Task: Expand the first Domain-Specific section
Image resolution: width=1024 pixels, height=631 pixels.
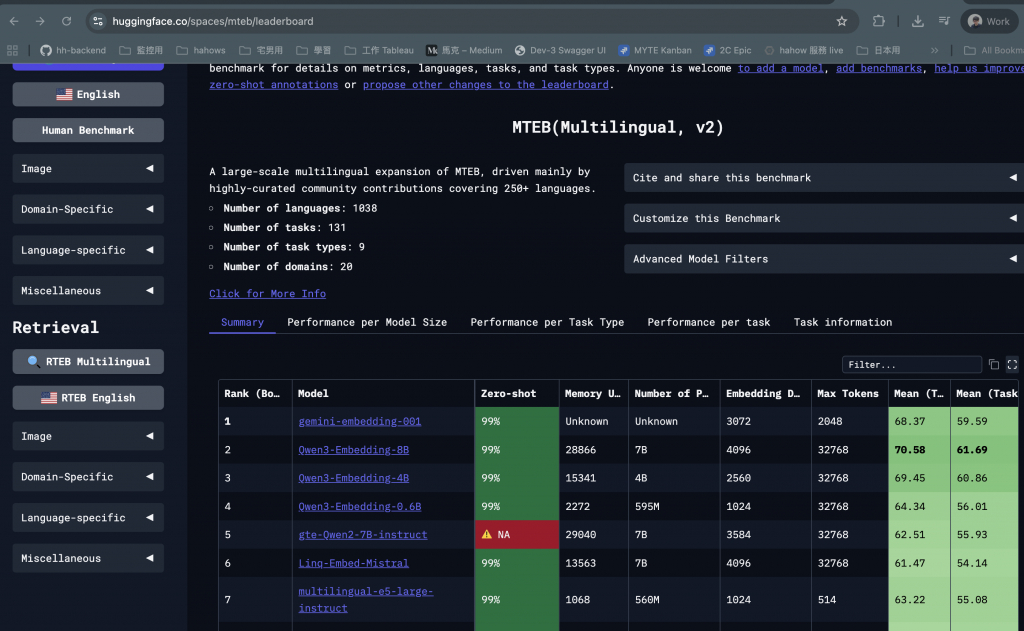Action: [88, 209]
